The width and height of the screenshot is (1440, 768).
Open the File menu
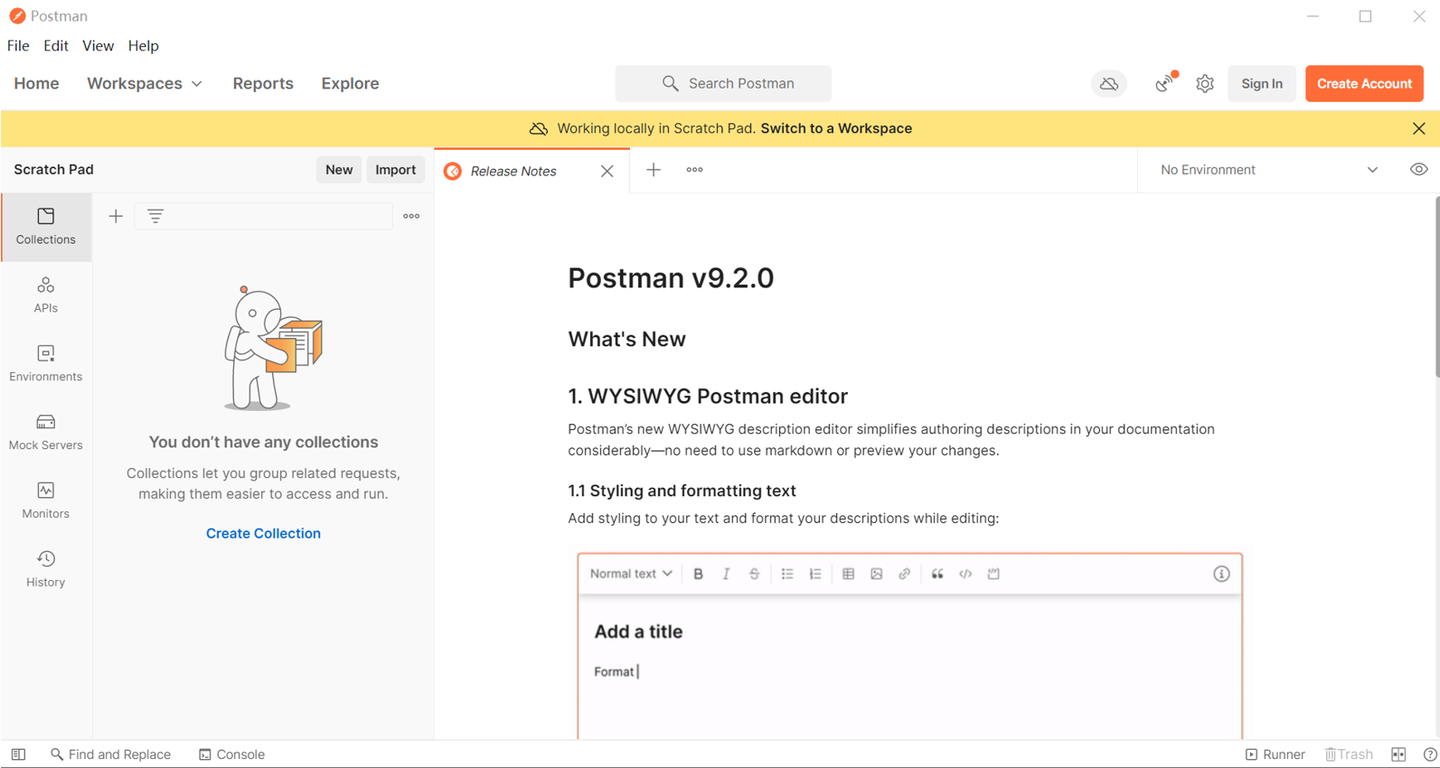pyautogui.click(x=18, y=45)
